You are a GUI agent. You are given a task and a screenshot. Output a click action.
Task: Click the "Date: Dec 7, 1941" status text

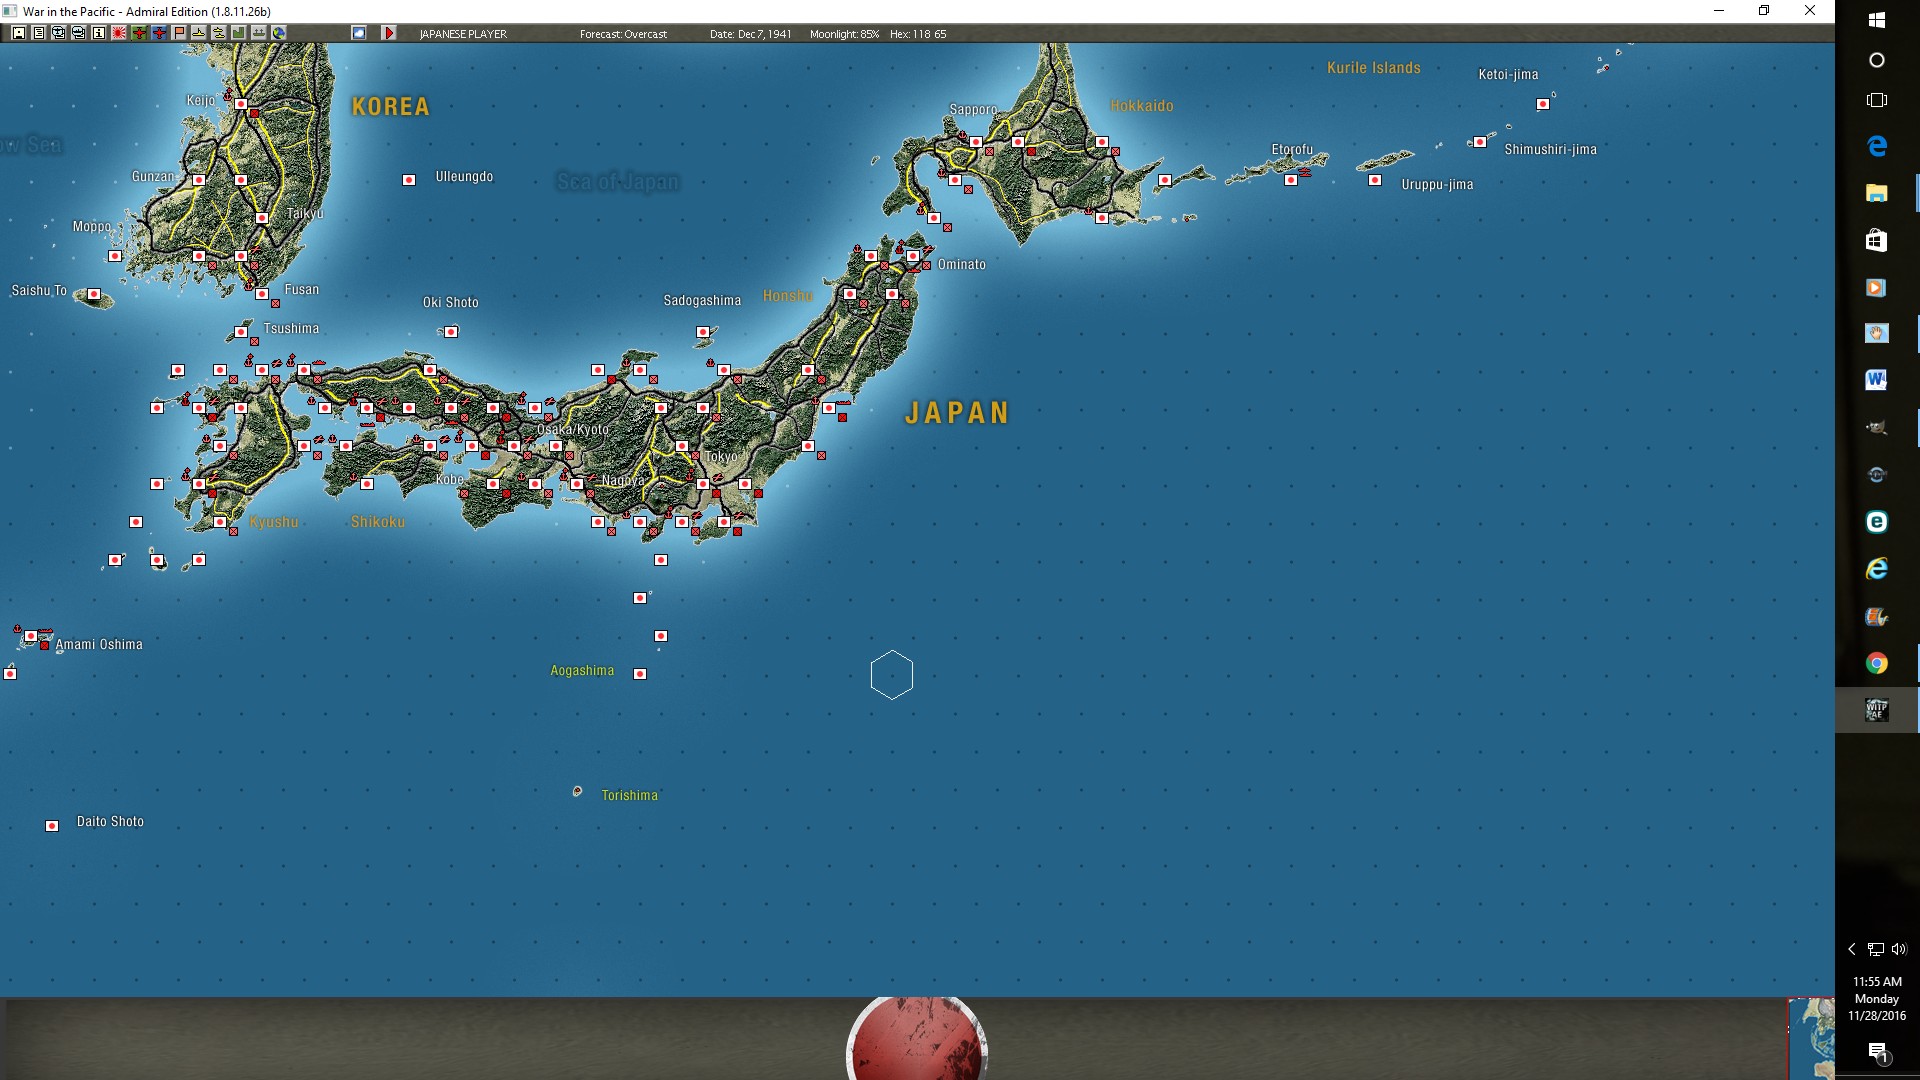pos(750,34)
